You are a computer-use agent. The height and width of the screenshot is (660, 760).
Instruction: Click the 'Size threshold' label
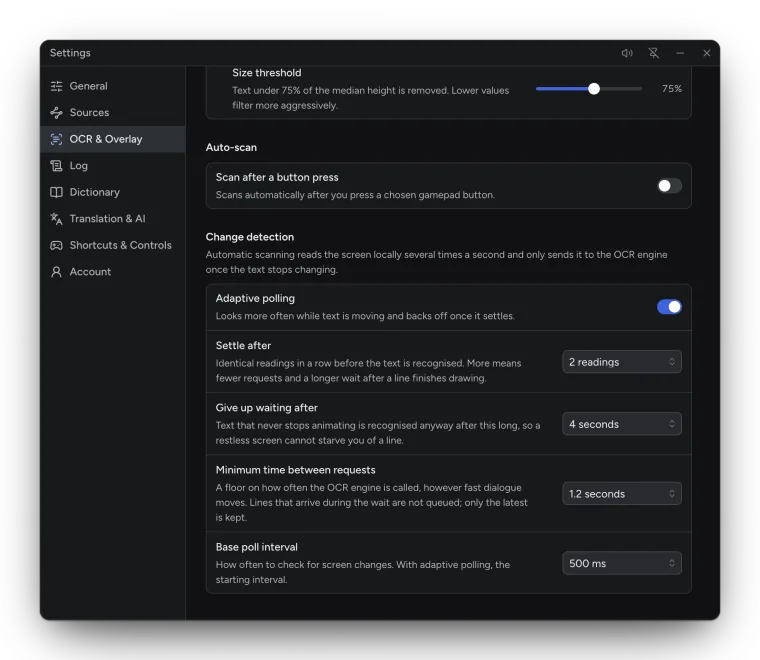pos(267,73)
